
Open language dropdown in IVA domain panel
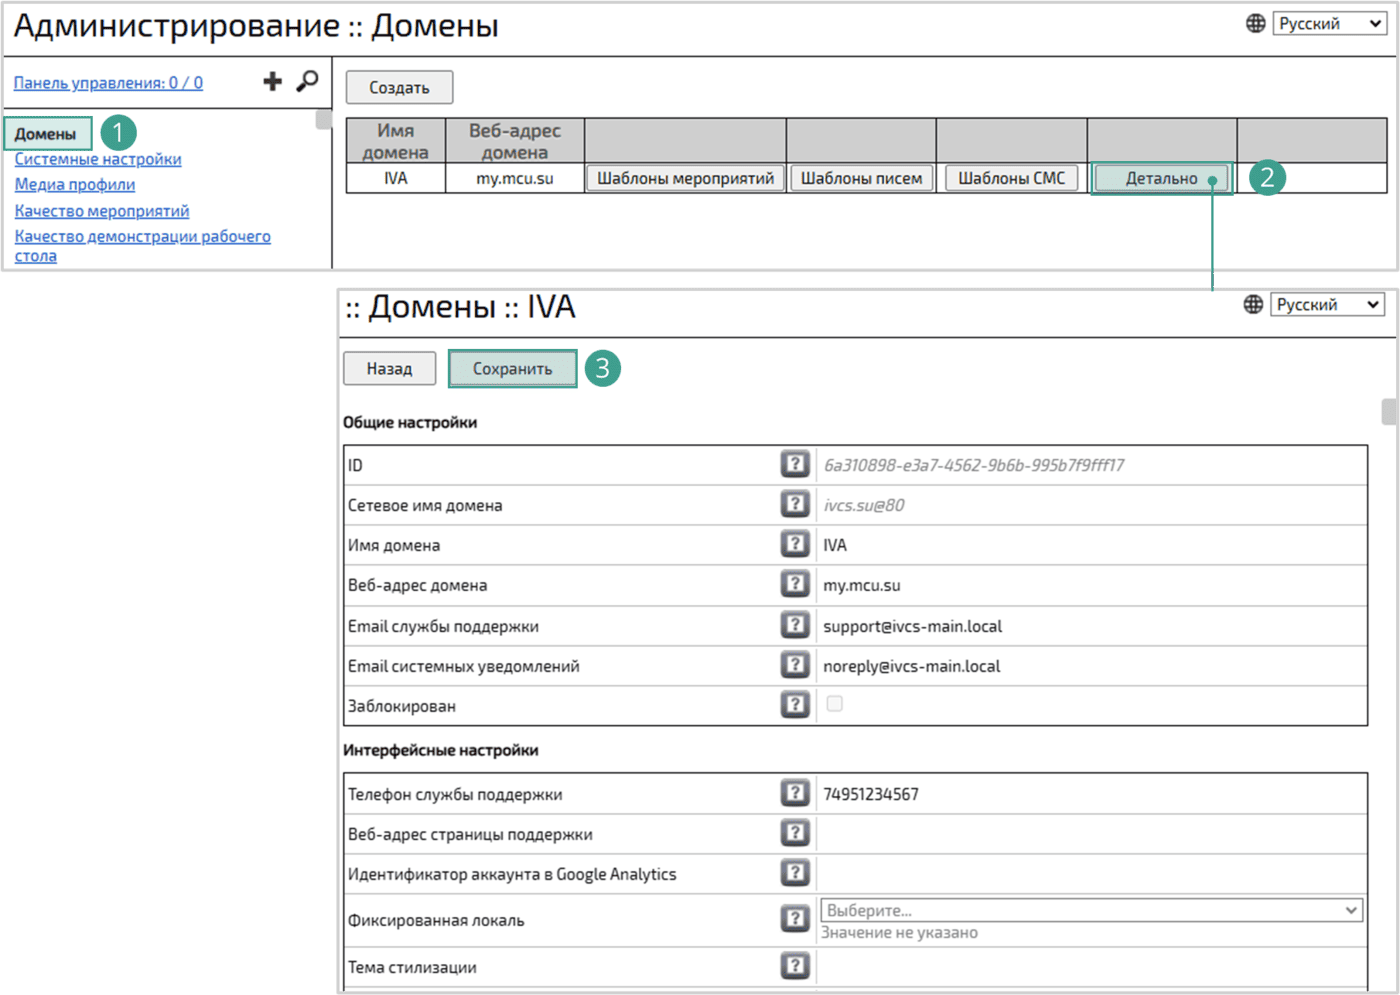coord(1327,305)
